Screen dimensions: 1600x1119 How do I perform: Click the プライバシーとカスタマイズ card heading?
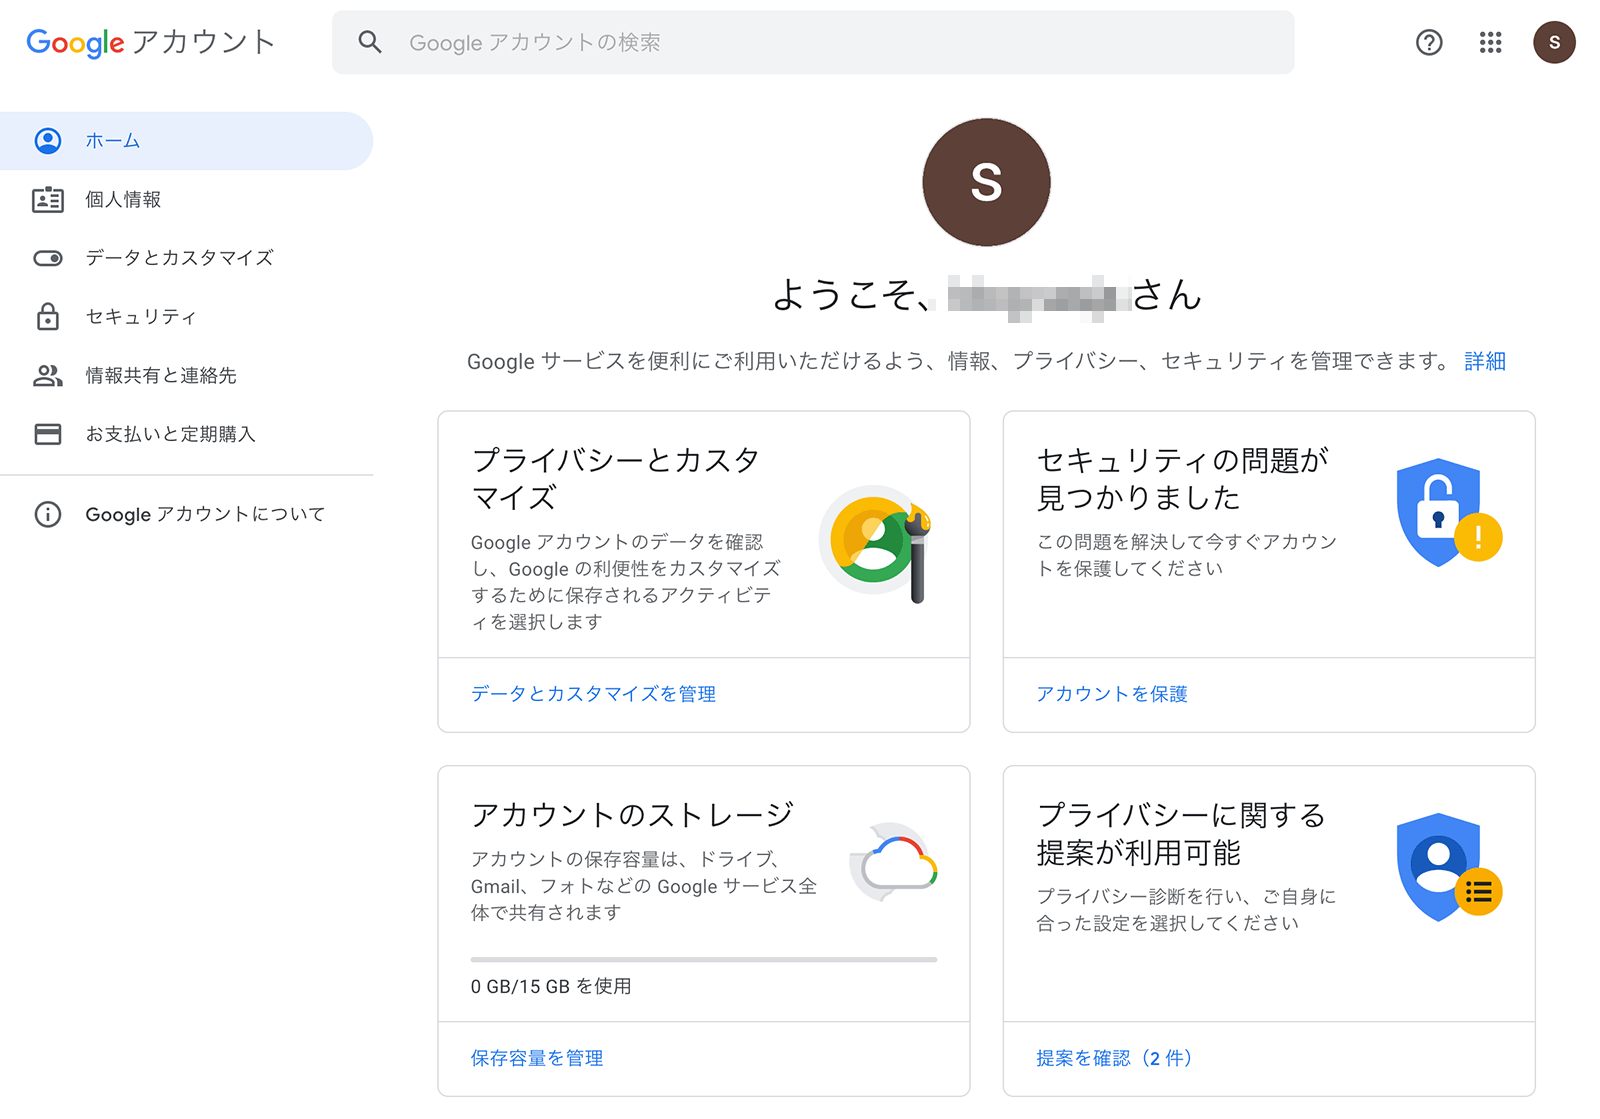pos(615,478)
